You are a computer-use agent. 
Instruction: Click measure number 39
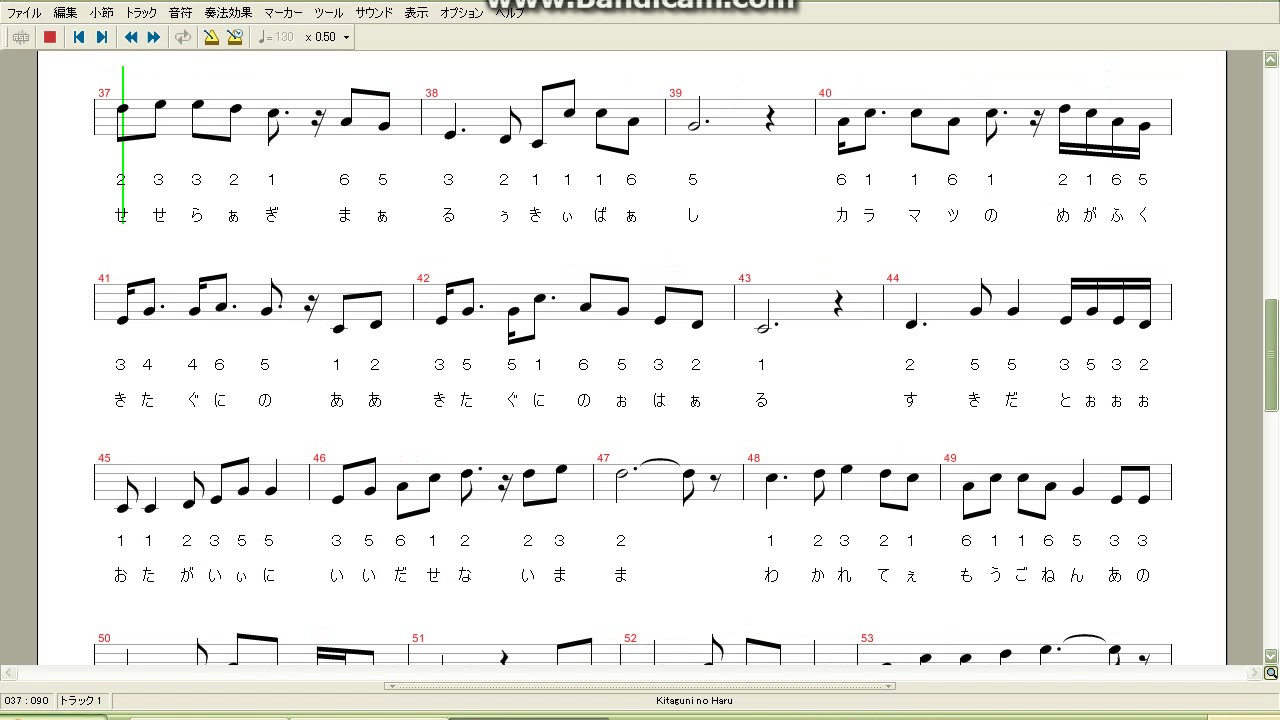pos(675,93)
